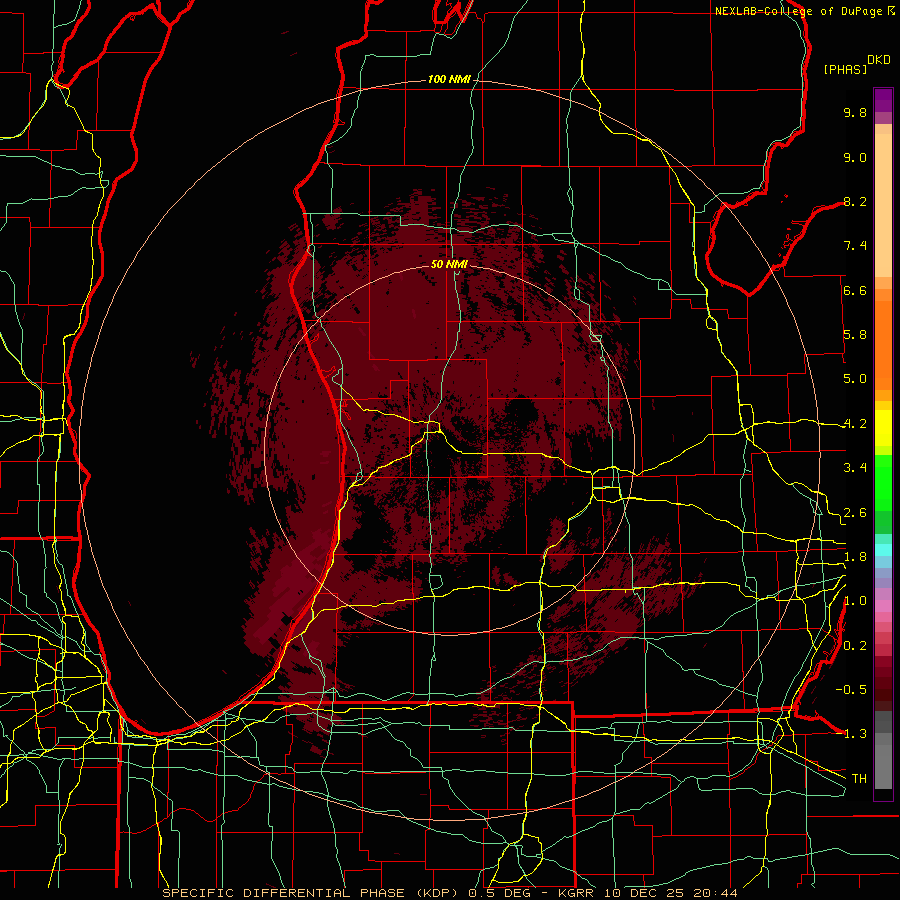The image size is (900, 900).
Task: Click the KGRR radar site identifier
Action: click(578, 893)
